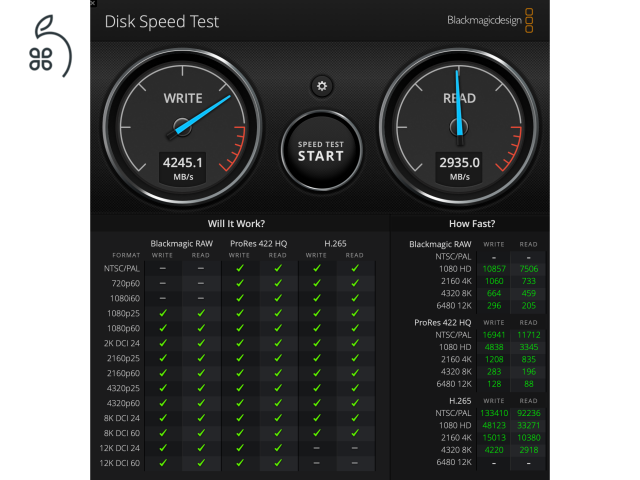Image resolution: width=640 pixels, height=480 pixels.
Task: Click Blackmagic RAW write dash for NTSC/PAL
Action: 162,268
